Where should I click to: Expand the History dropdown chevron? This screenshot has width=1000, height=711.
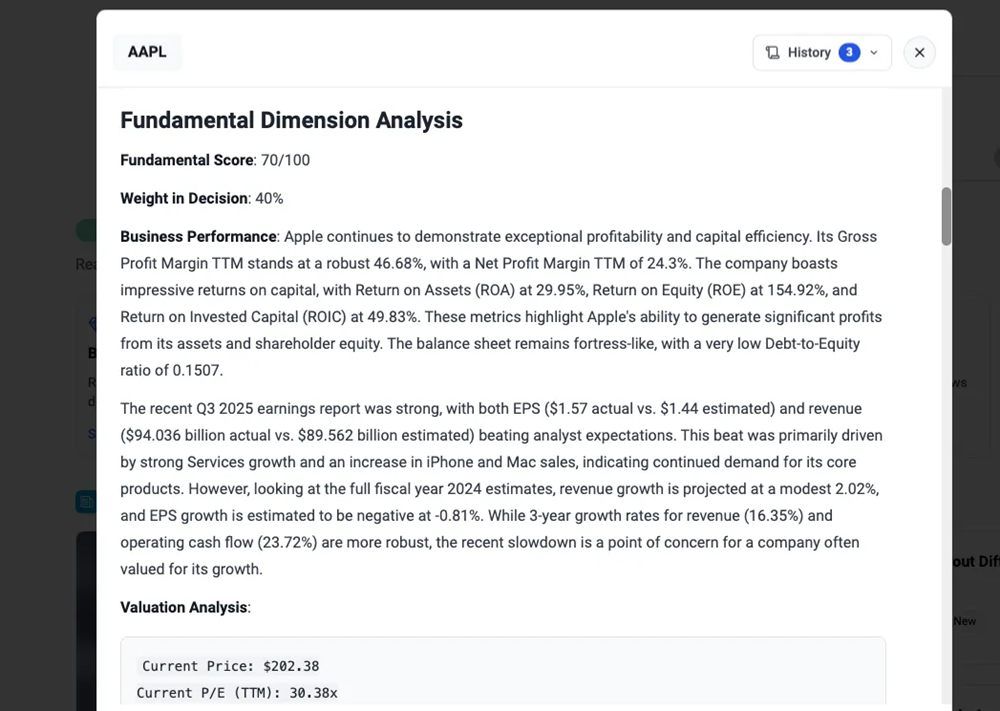coord(874,53)
